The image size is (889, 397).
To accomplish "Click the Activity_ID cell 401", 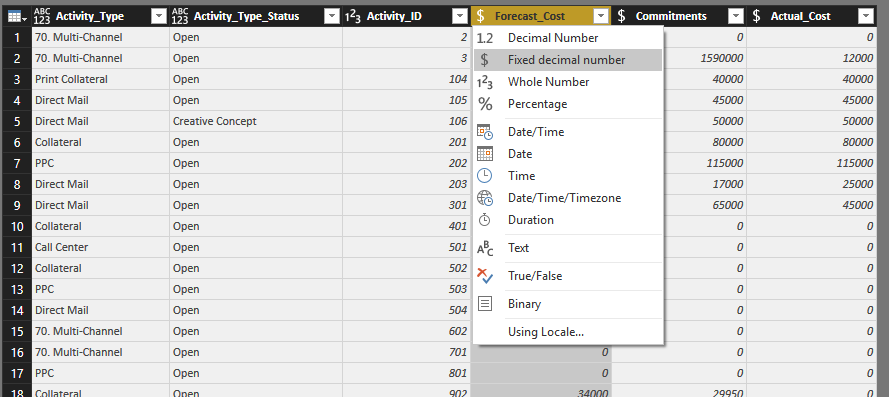I will [x=406, y=226].
